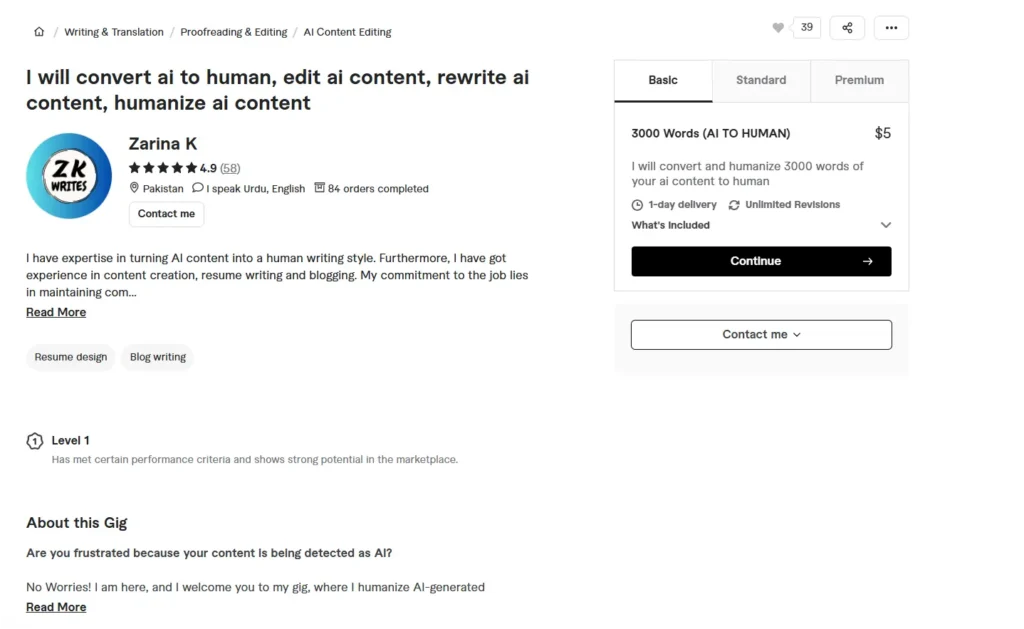Image resolution: width=1024 pixels, height=629 pixels.
Task: Click the five-star rating icons
Action: coord(163,168)
